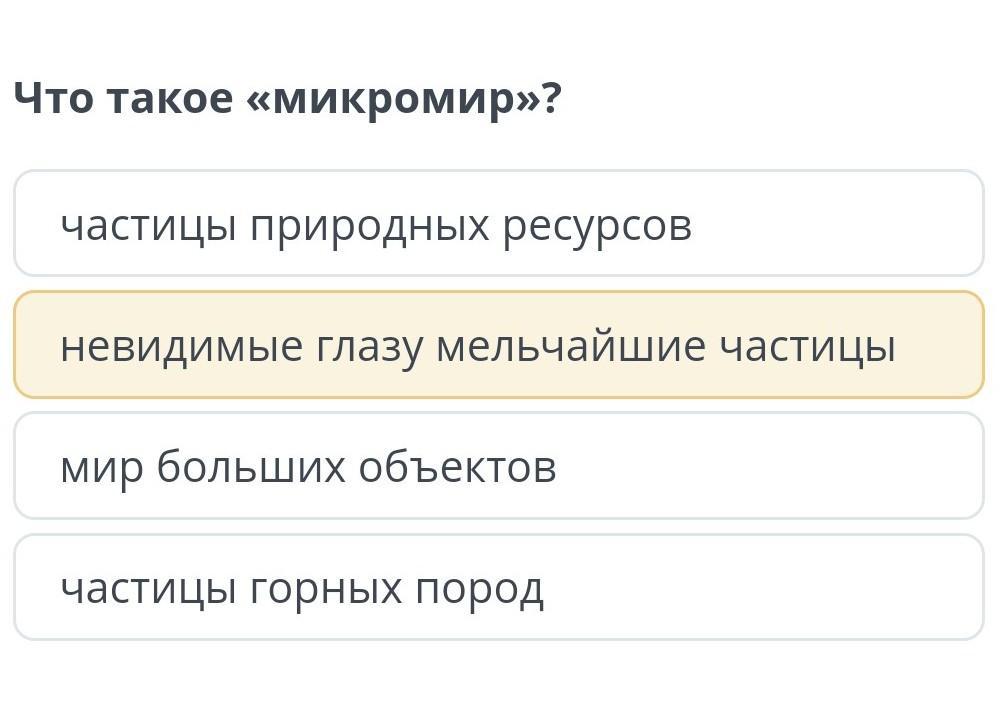
Task: Select answer «частицы горных пород»
Action: coord(498,588)
